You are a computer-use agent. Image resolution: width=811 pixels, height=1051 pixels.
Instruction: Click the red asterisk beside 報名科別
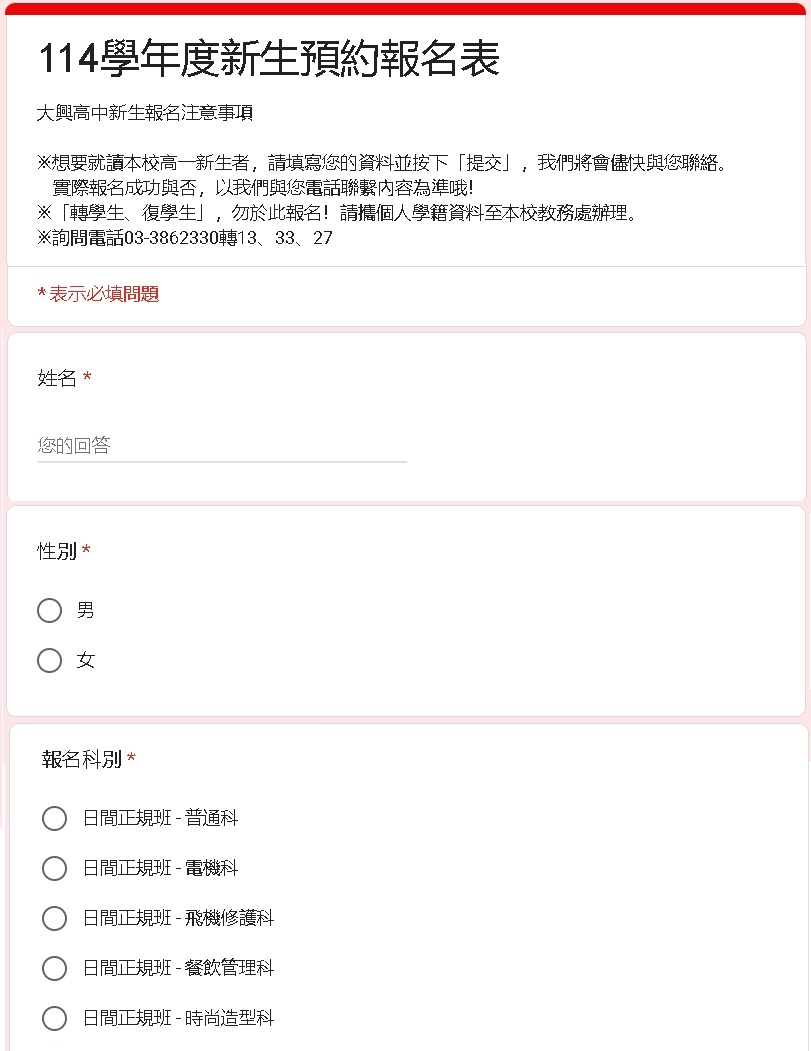(131, 759)
